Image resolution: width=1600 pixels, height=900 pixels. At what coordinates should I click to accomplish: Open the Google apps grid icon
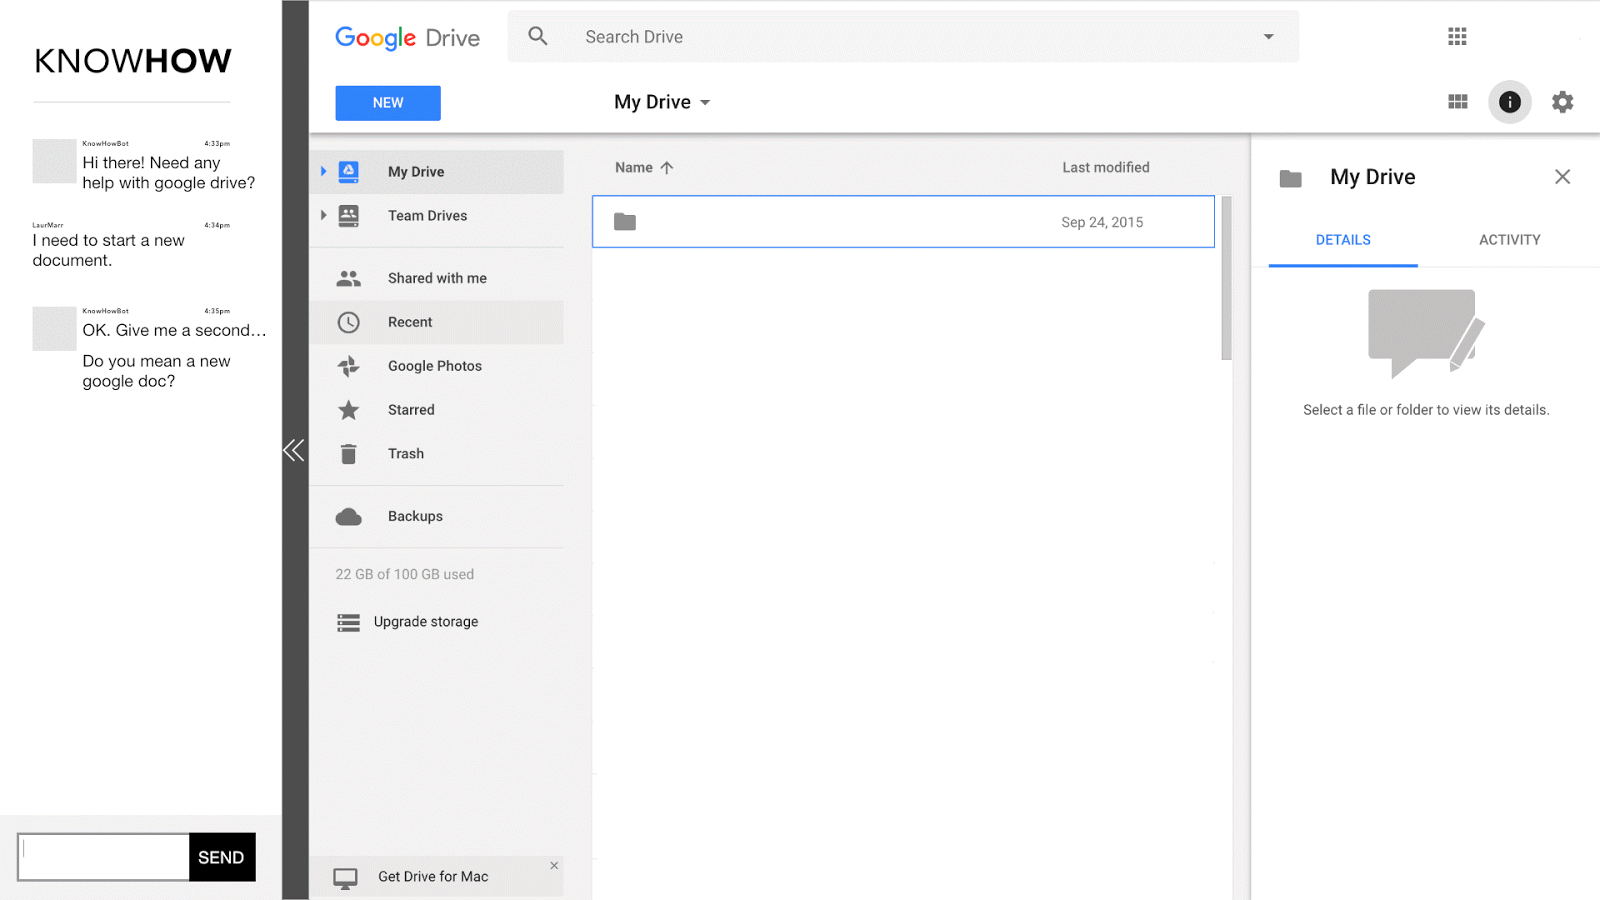(1457, 37)
